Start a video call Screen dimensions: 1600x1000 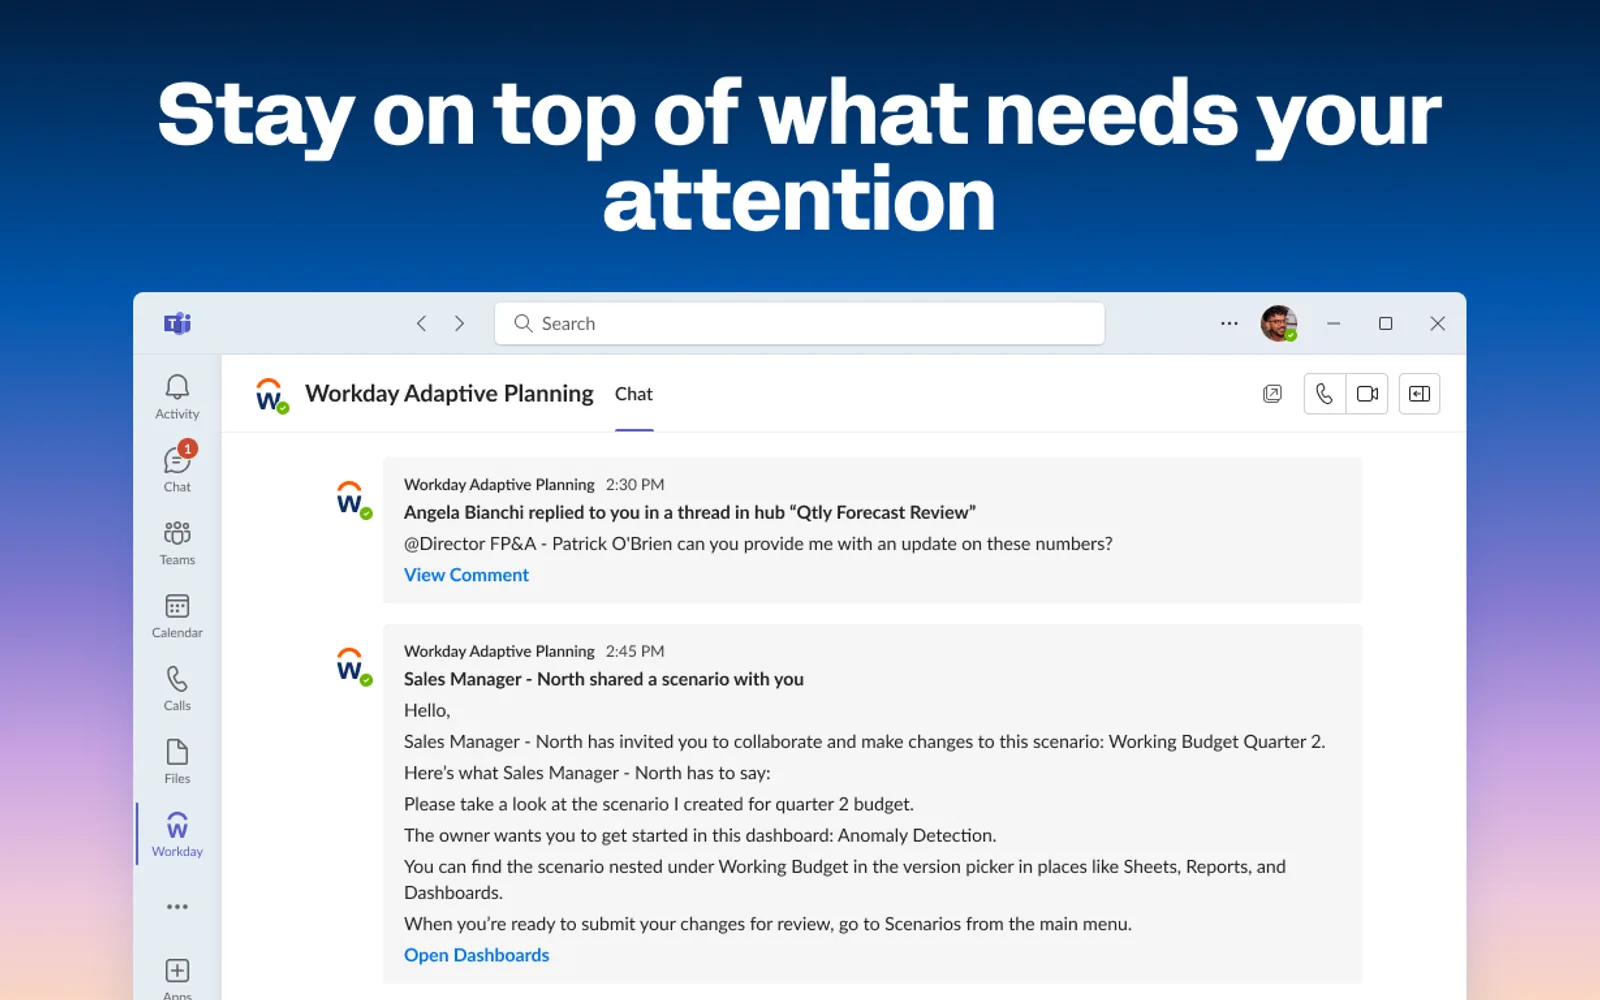pyautogui.click(x=1367, y=394)
